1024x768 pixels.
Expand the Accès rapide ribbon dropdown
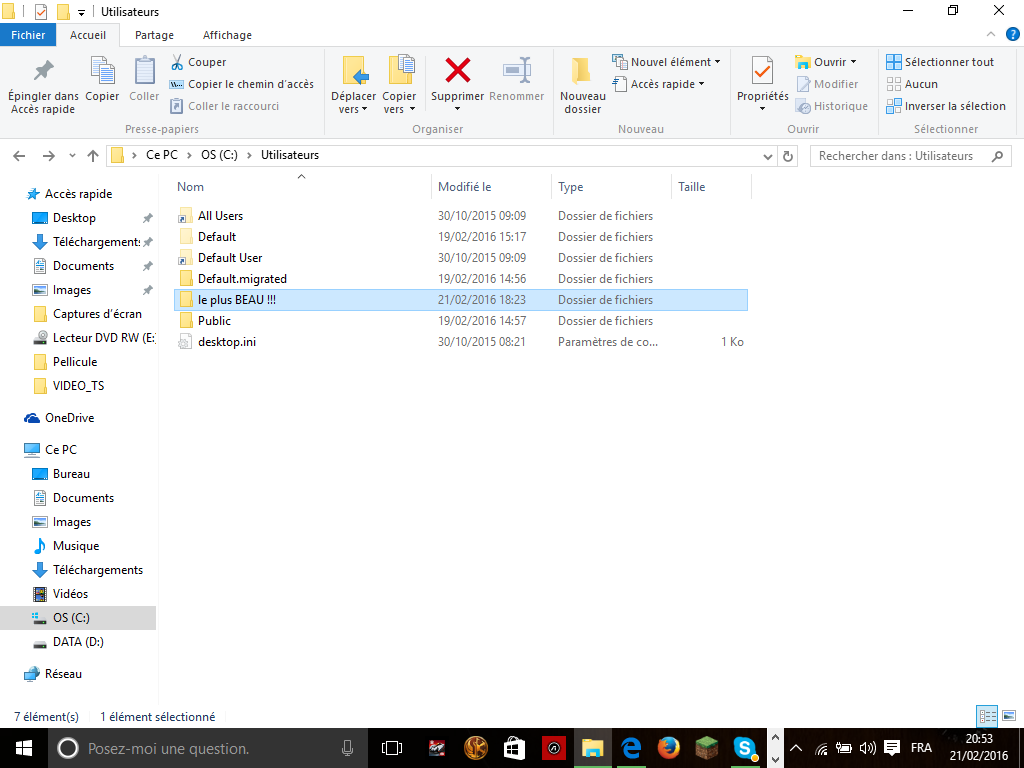coord(701,84)
